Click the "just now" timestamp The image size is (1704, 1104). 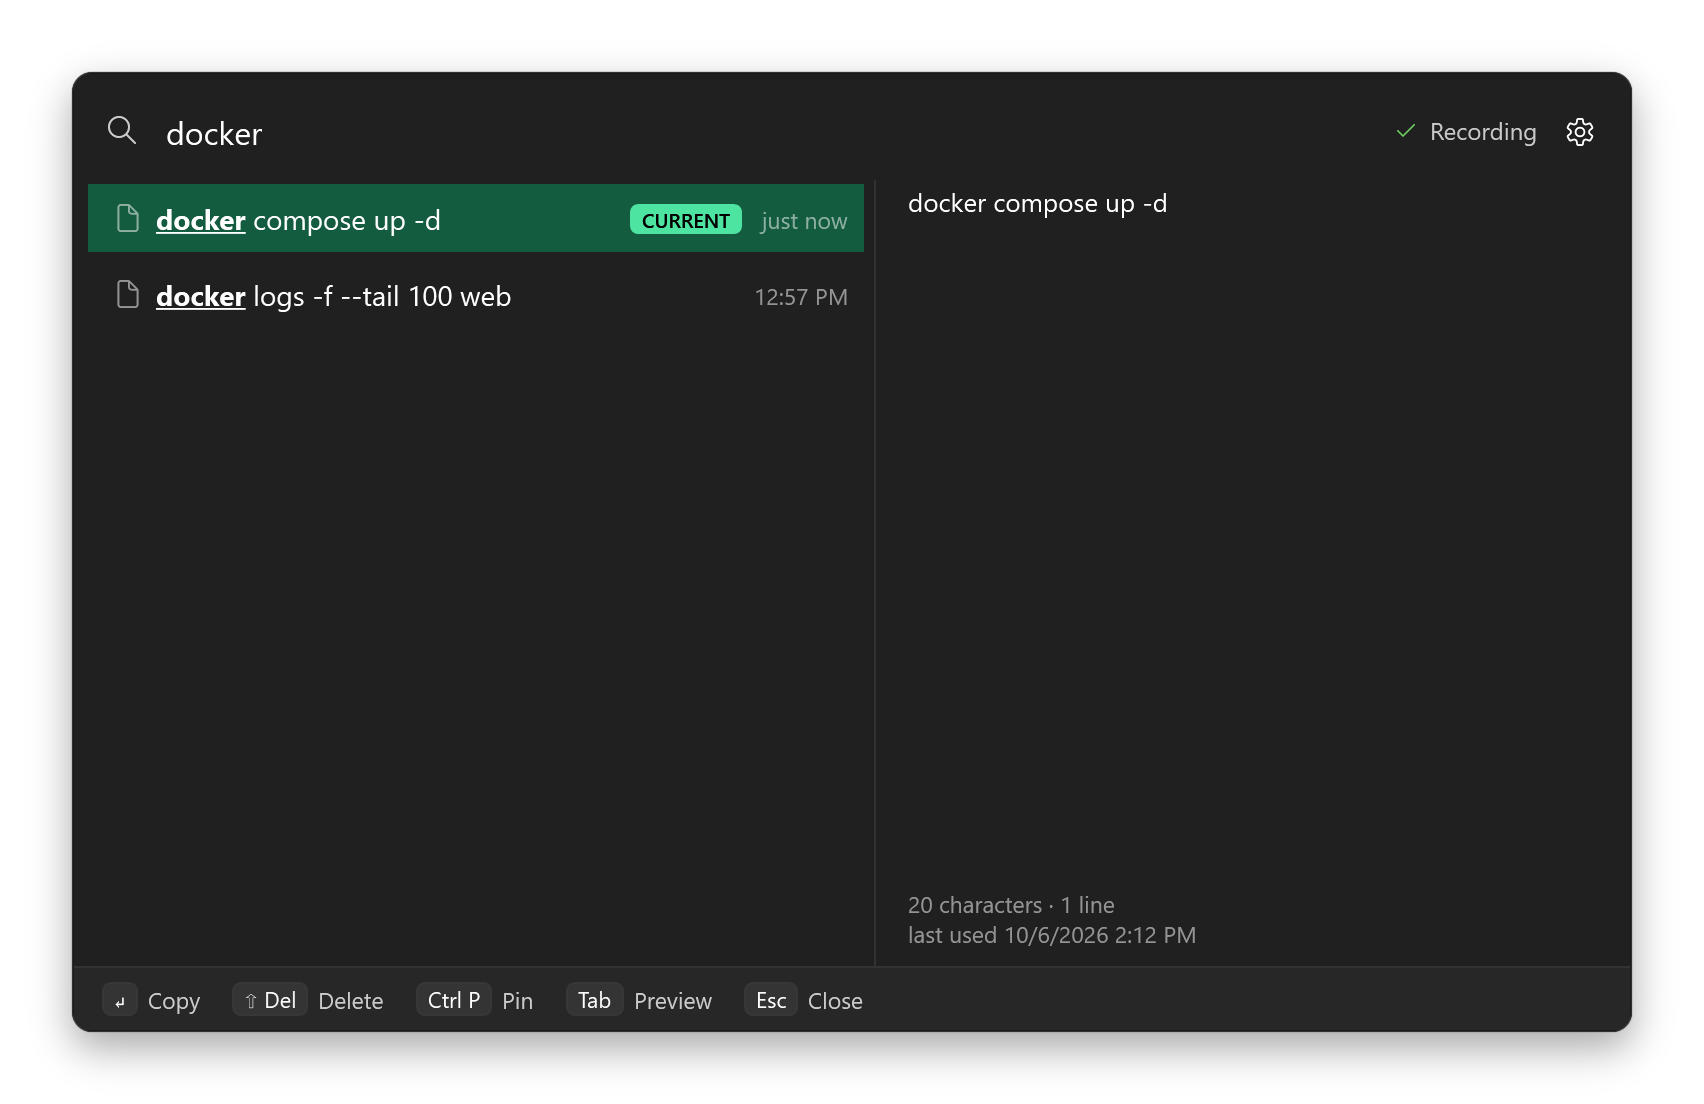click(804, 221)
